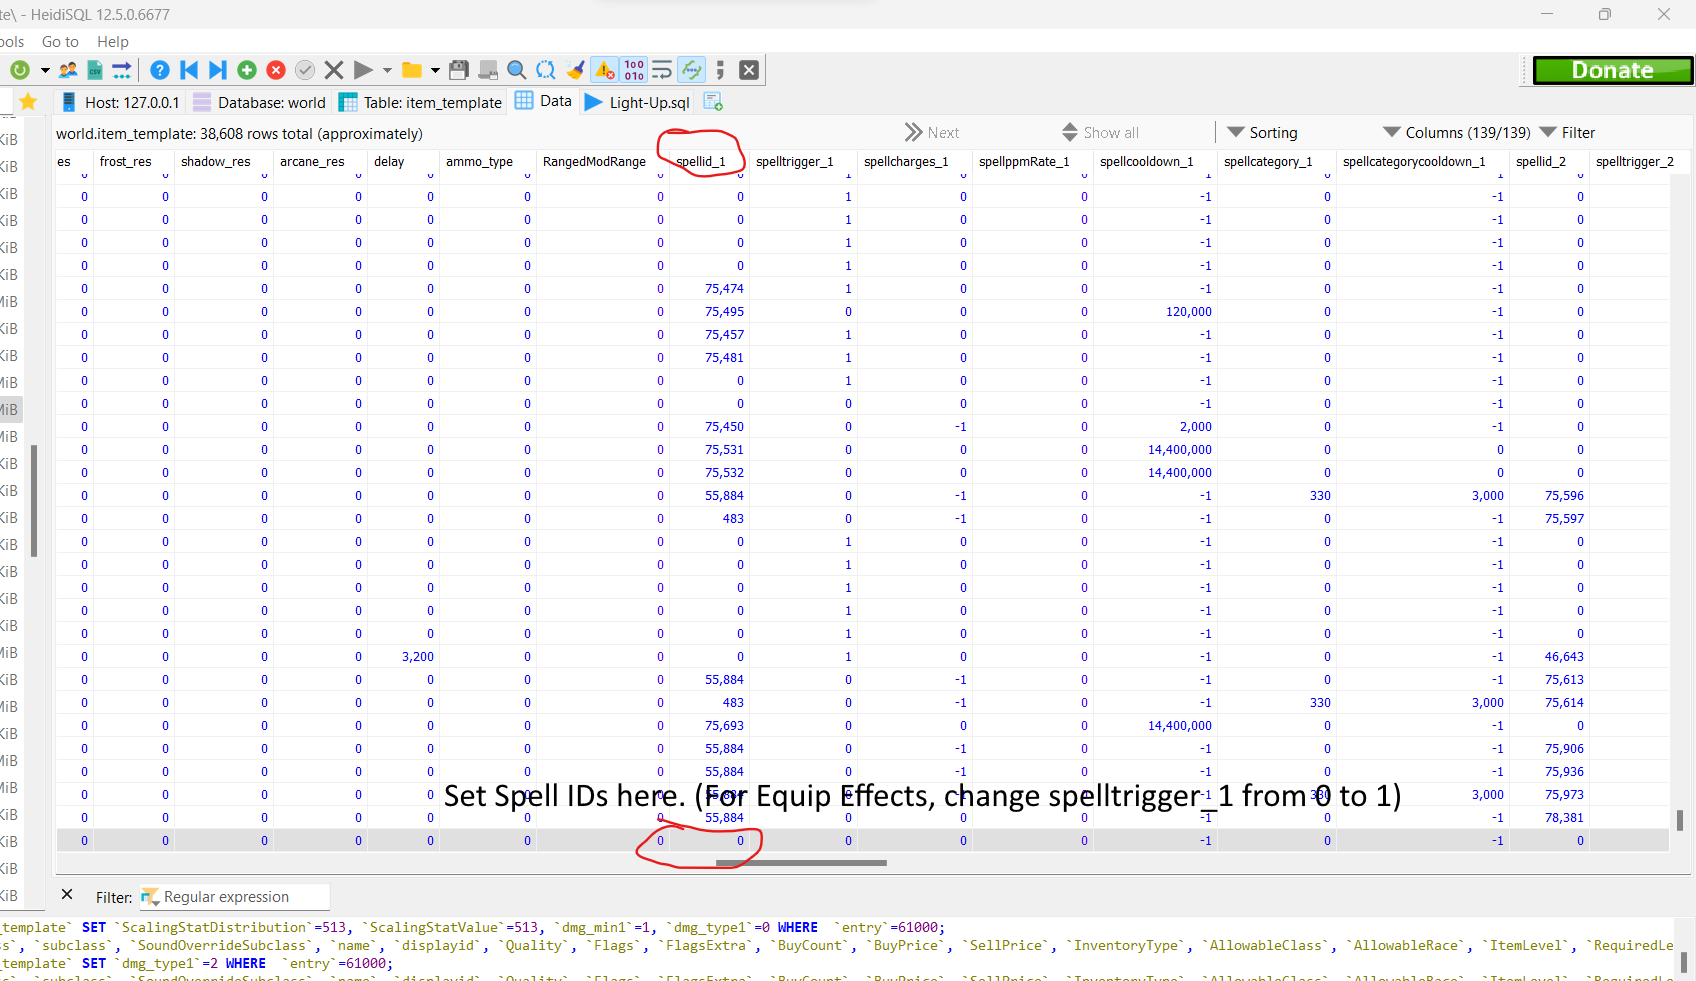
Task: Click the yellow favorites star icon
Action: point(28,102)
